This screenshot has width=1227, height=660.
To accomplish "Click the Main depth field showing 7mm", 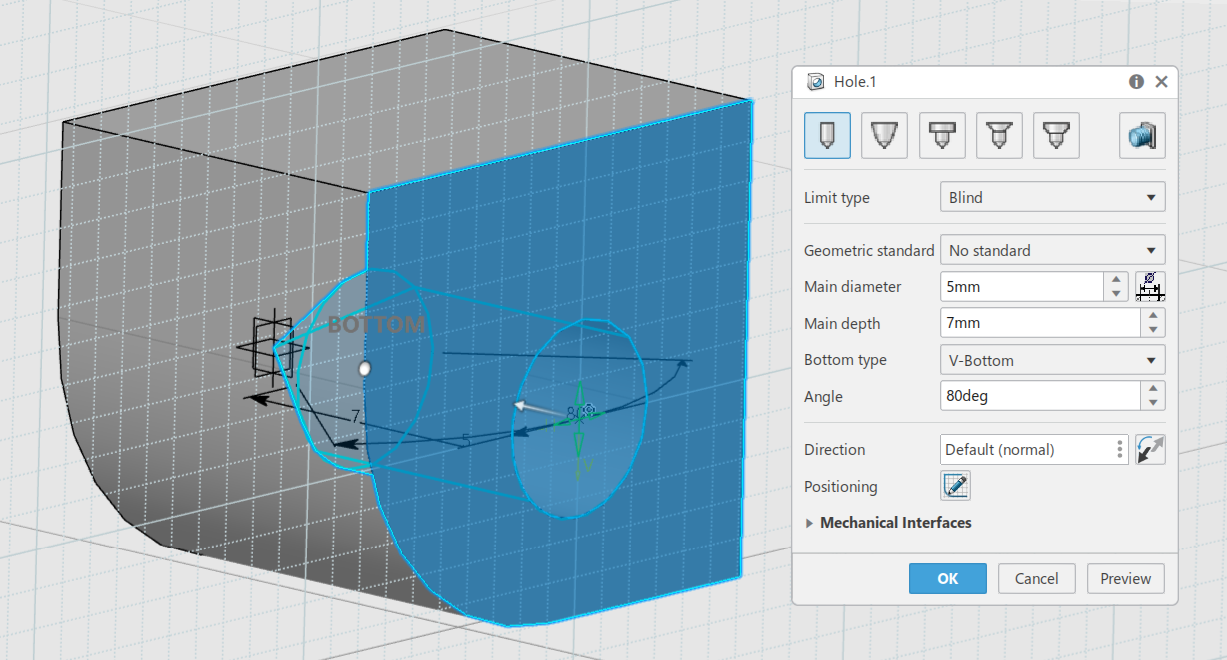I will pos(1041,323).
